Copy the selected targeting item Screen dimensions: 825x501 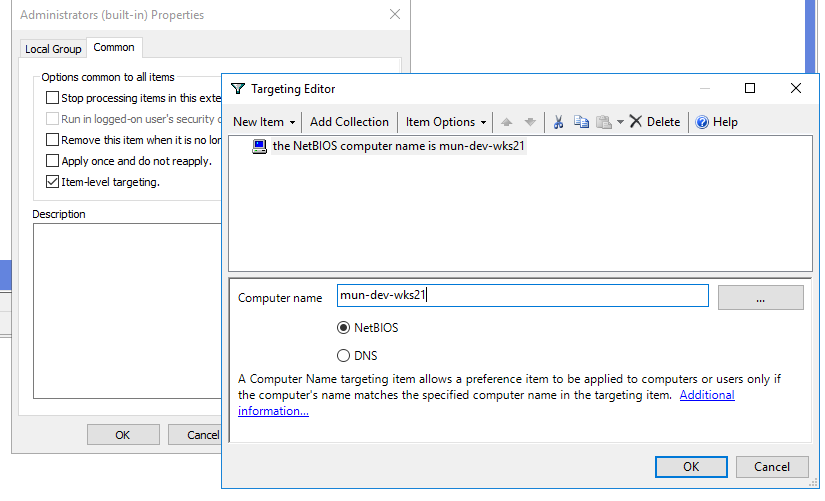(581, 122)
